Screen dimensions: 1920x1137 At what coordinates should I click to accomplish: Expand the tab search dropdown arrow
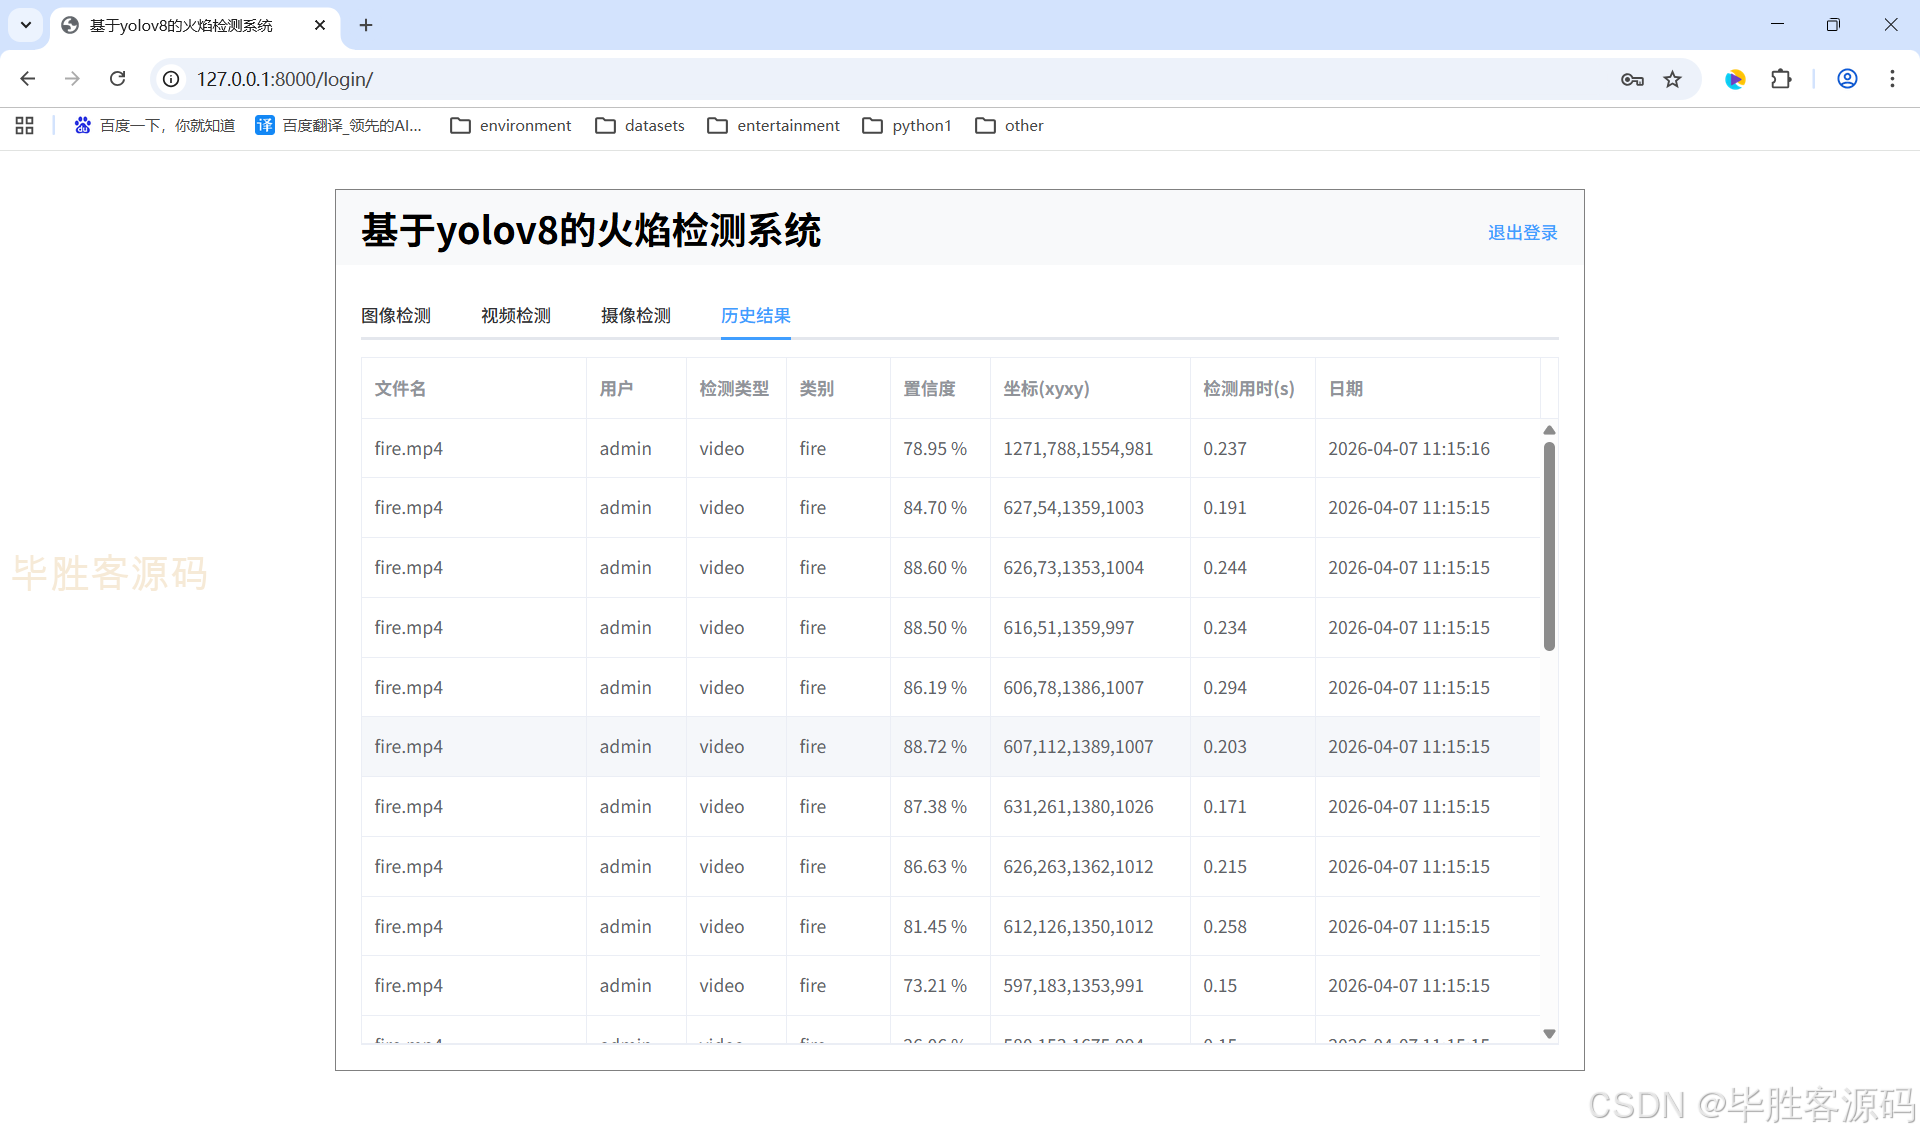pos(26,25)
